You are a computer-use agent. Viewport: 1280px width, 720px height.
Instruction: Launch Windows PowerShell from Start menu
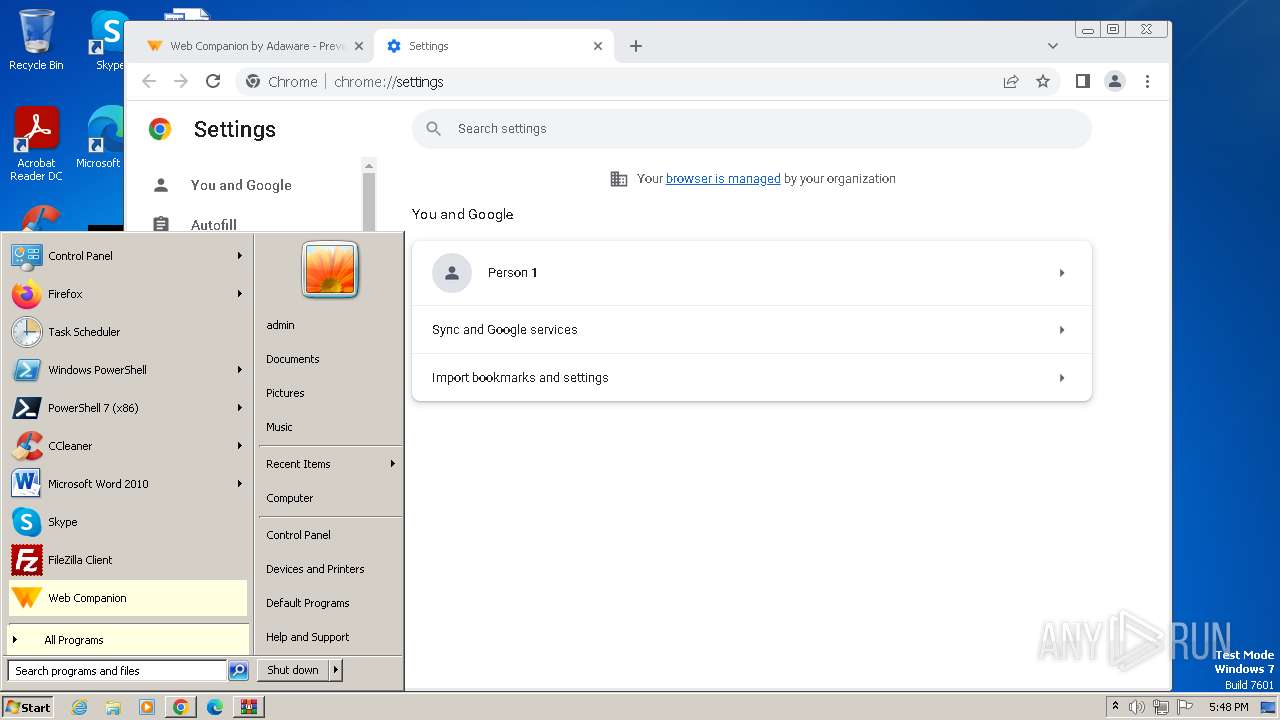pos(127,370)
